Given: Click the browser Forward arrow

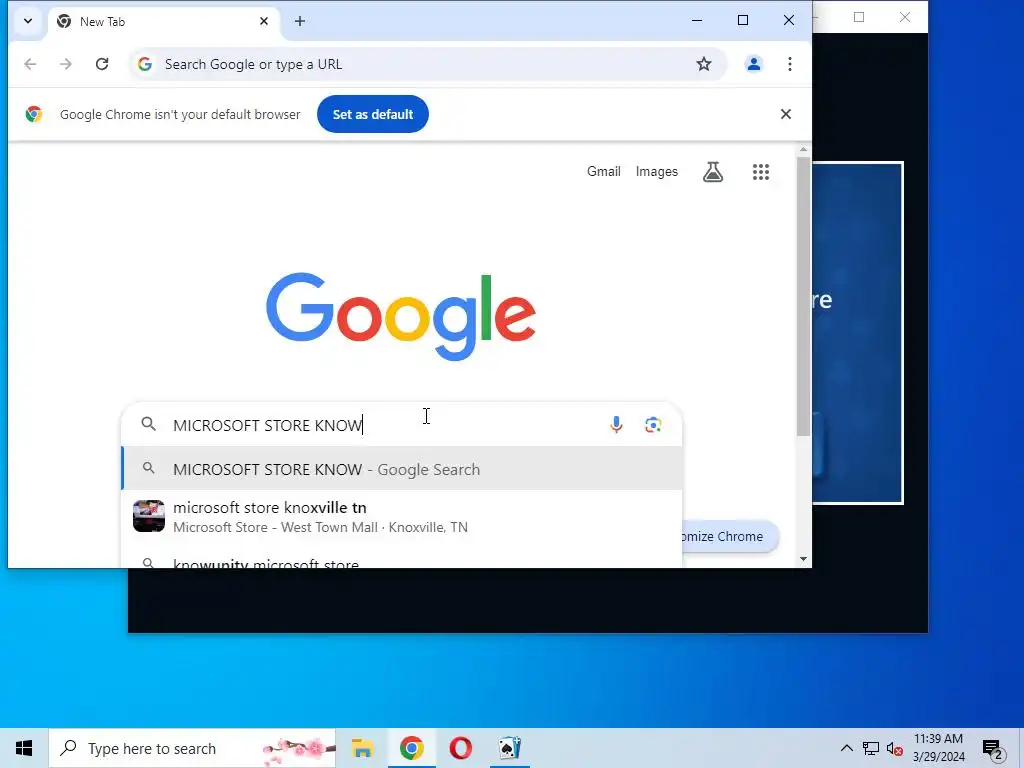Looking at the screenshot, I should pos(66,64).
